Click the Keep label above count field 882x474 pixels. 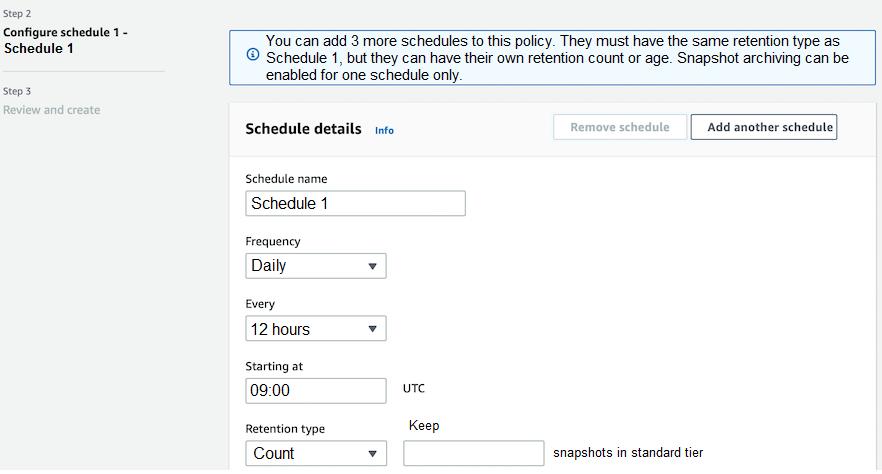424,426
